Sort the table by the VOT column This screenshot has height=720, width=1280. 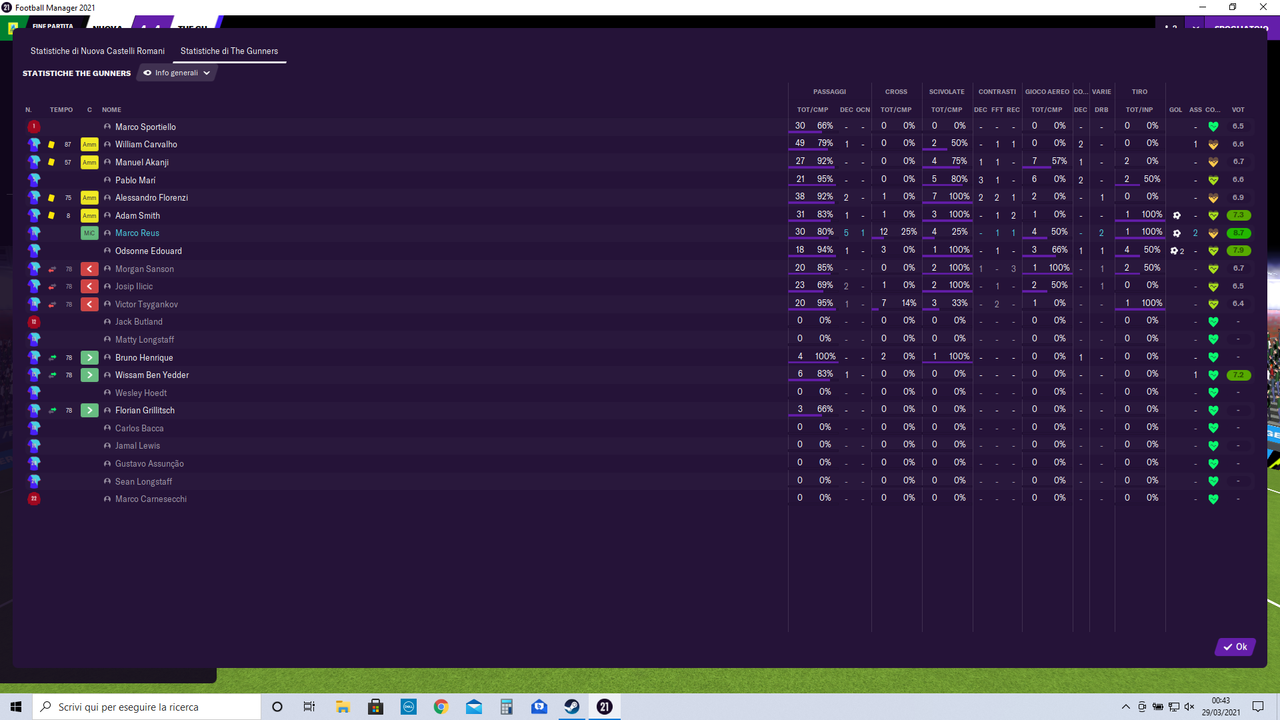(x=1238, y=109)
